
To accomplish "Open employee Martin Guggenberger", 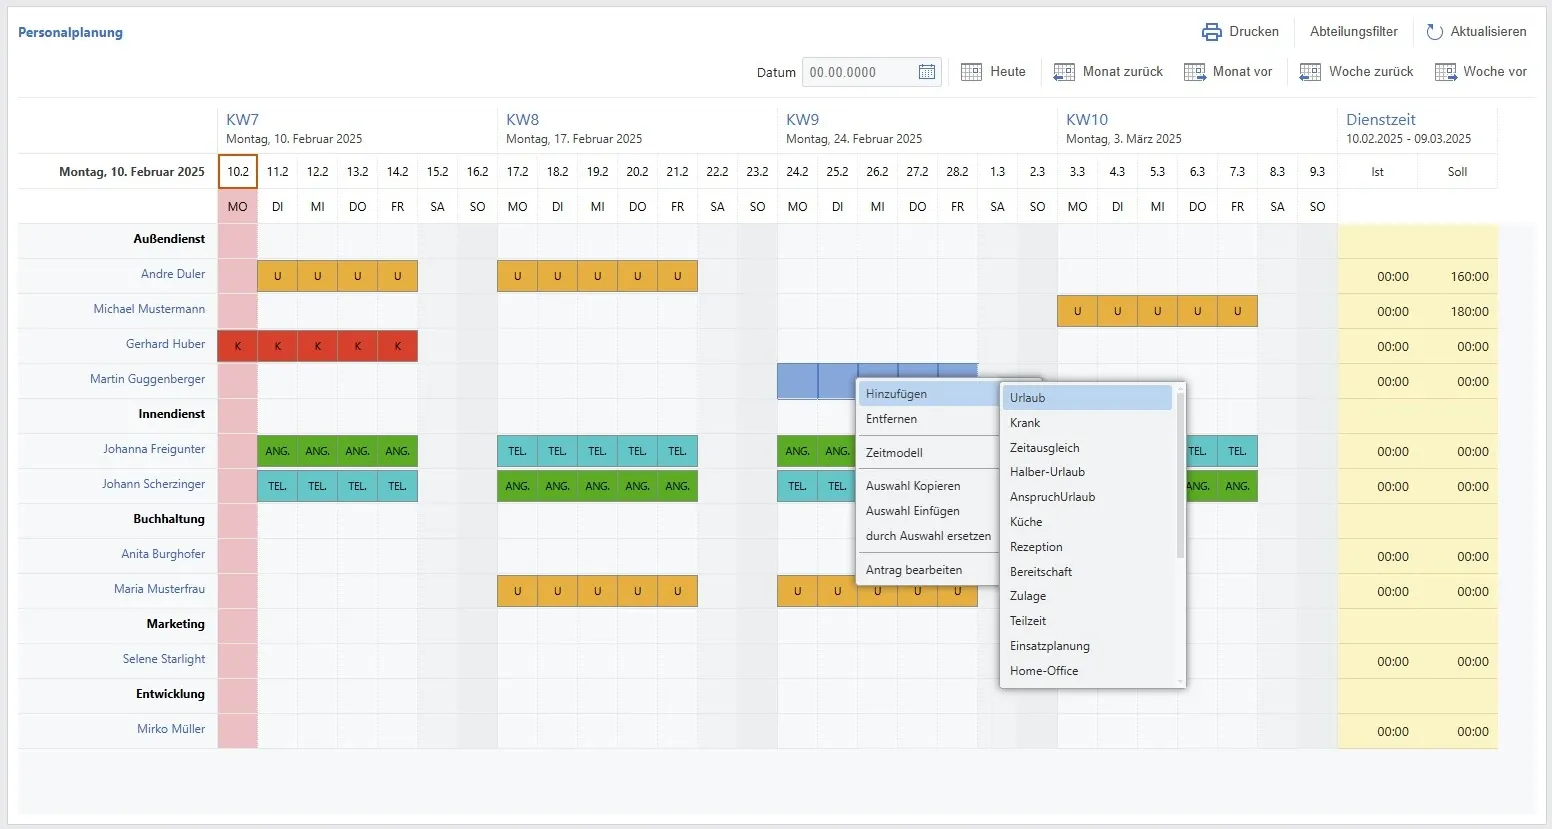I will [147, 379].
